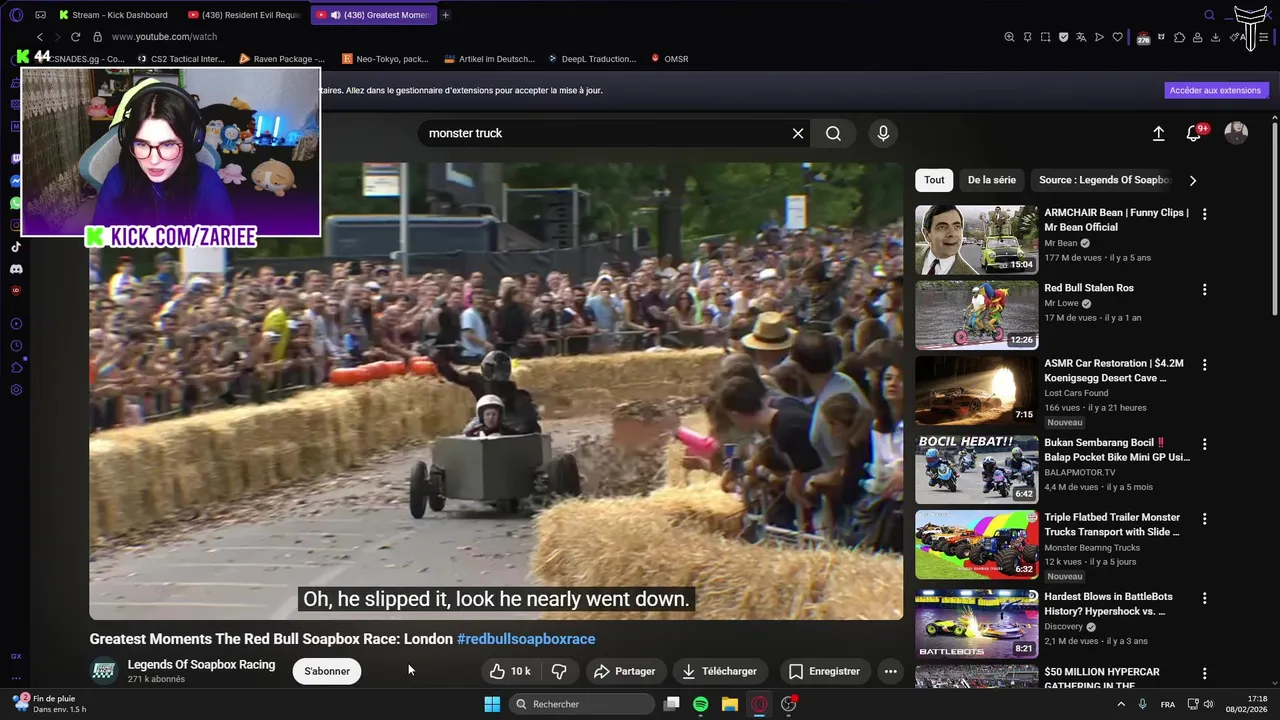Viewport: 1280px width, 720px height.
Task: Open options menu for Triple Flatbed Trailer video
Action: click(x=1204, y=519)
